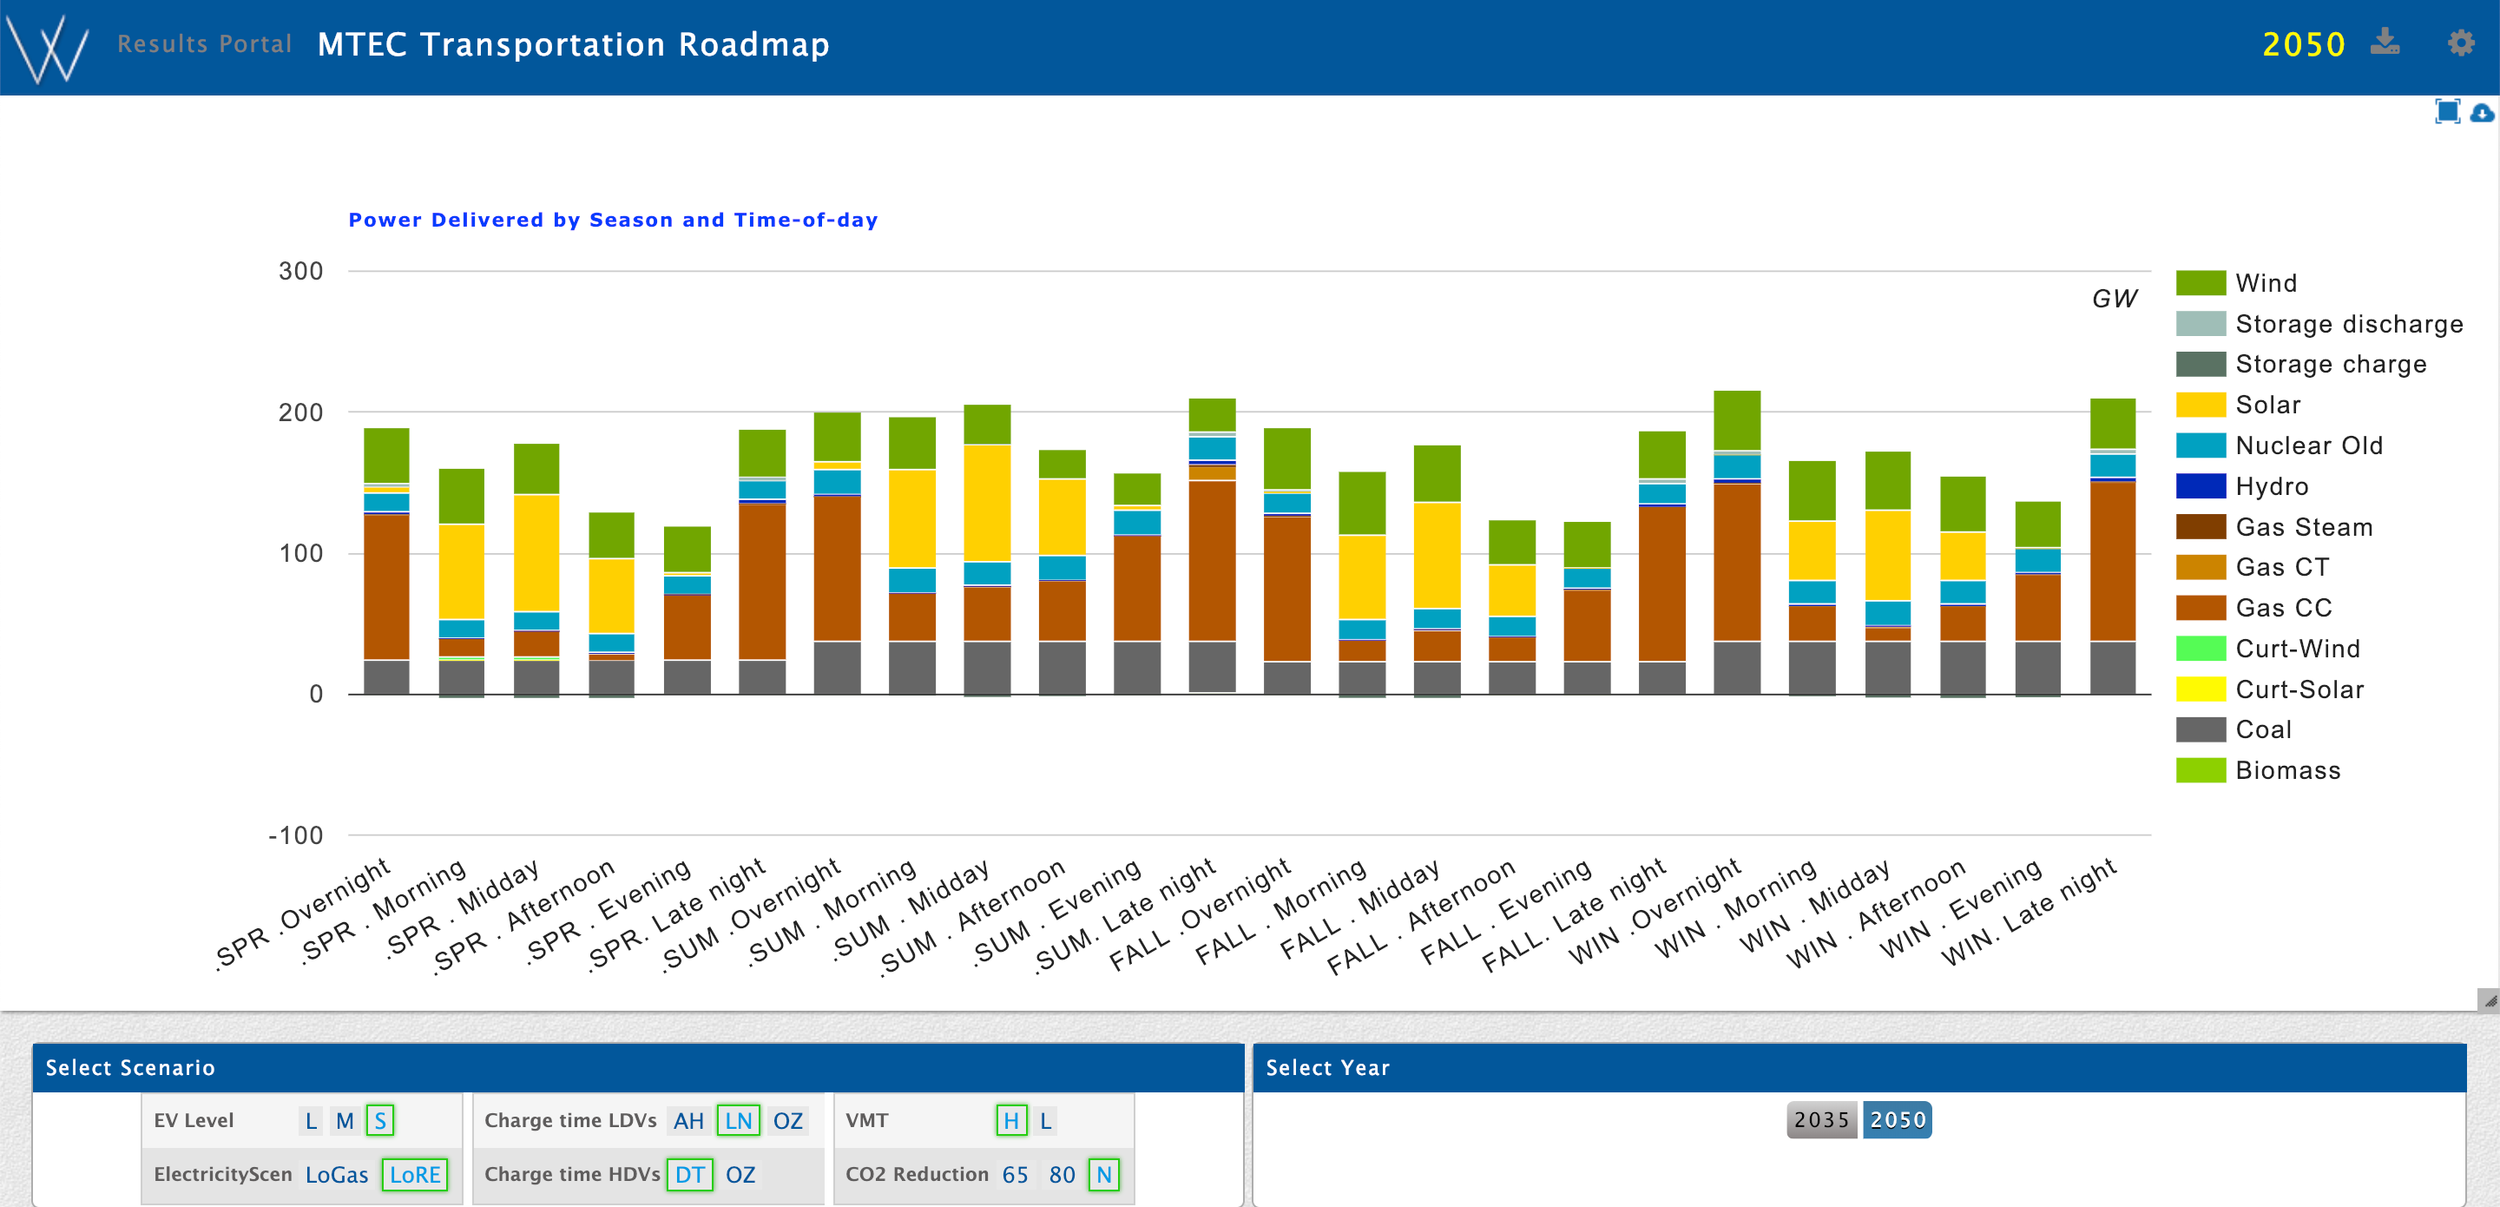
Task: Click Storage discharge legend swatch
Action: (x=2200, y=324)
